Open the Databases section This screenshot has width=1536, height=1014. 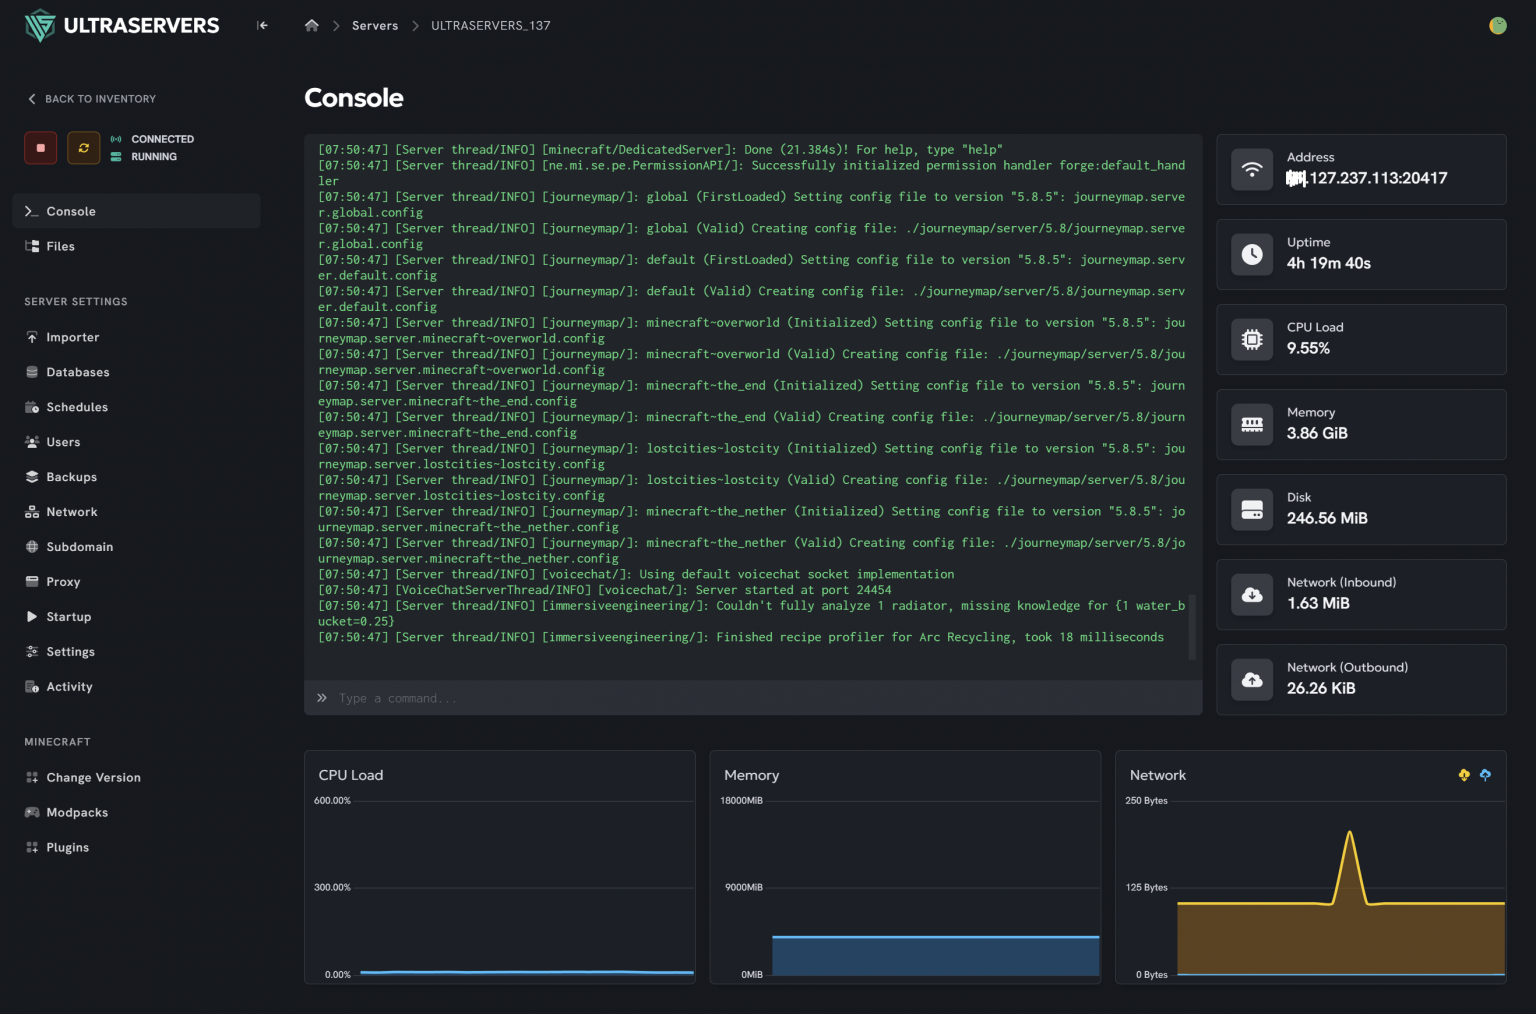click(77, 372)
